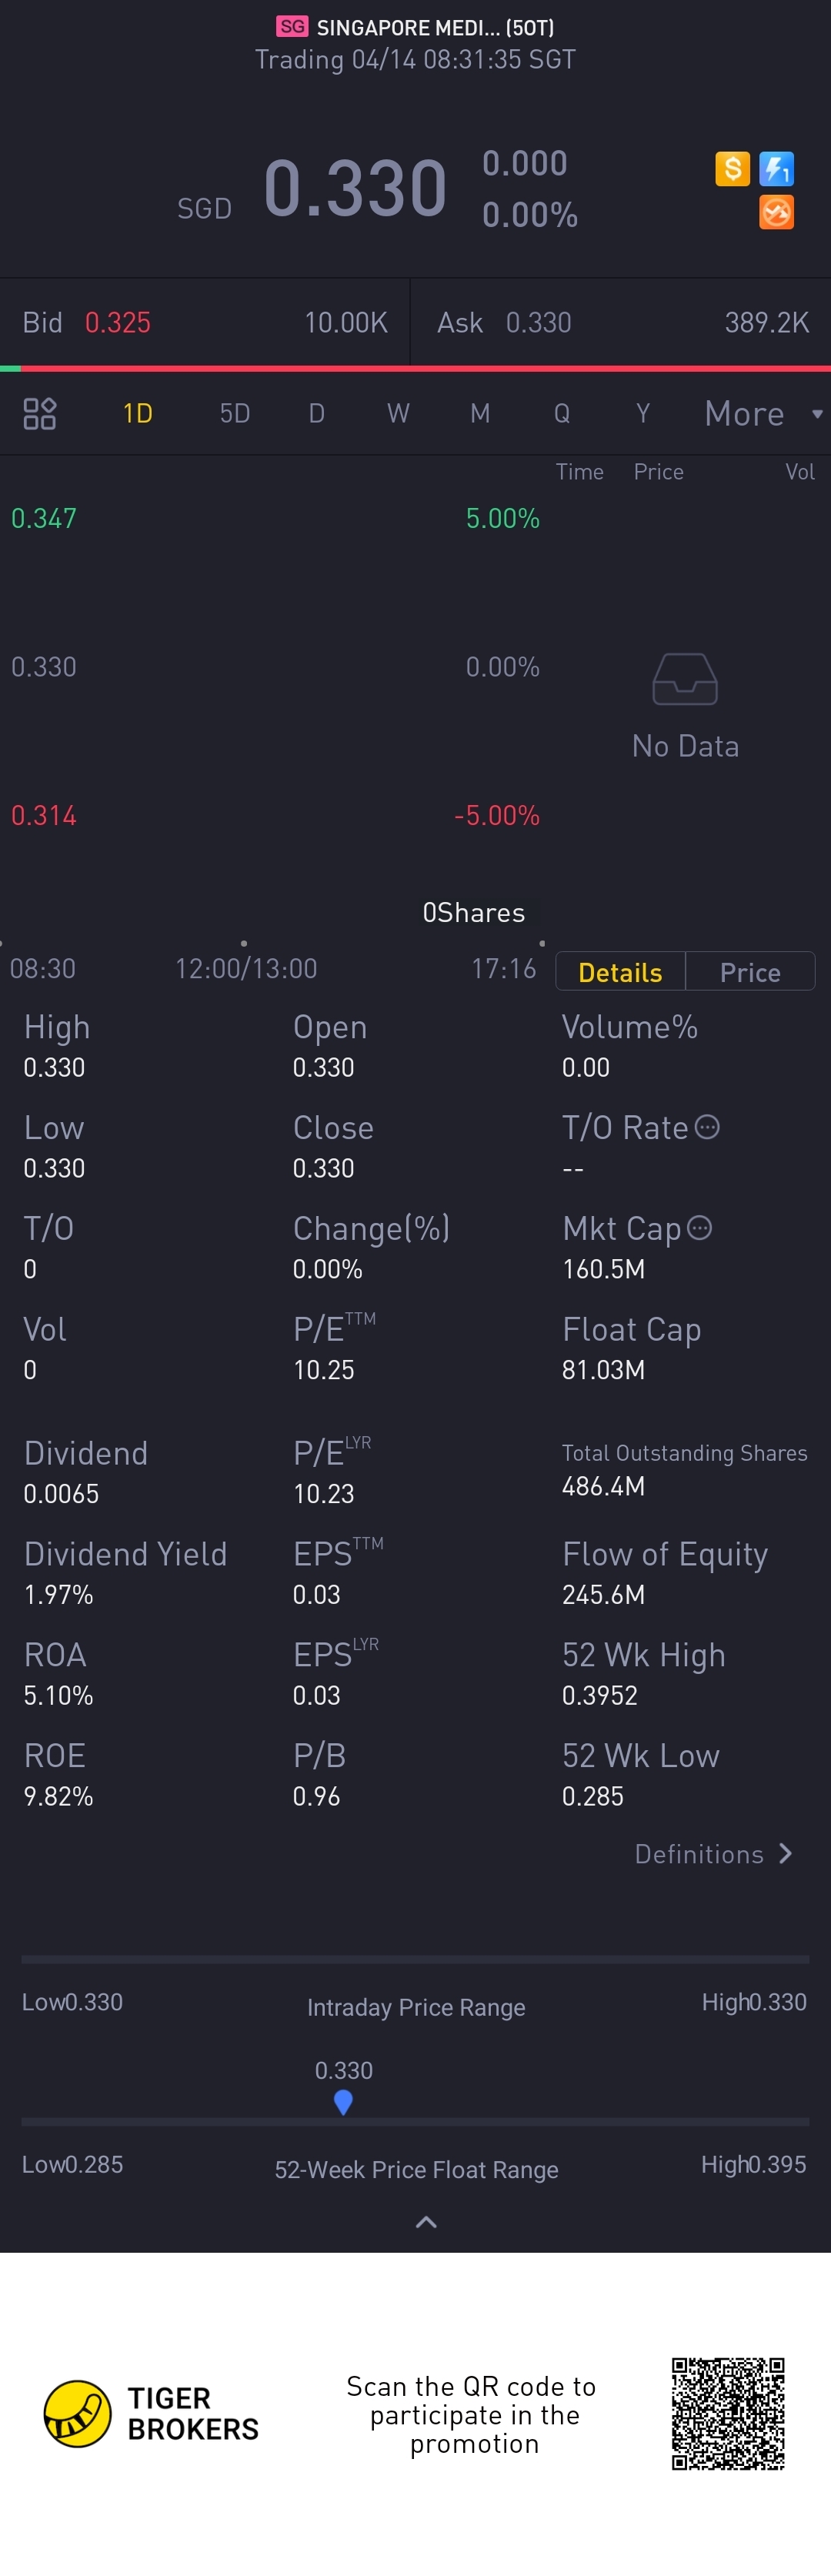The width and height of the screenshot is (831, 2576).
Task: Switch side panel to Price
Action: click(750, 972)
